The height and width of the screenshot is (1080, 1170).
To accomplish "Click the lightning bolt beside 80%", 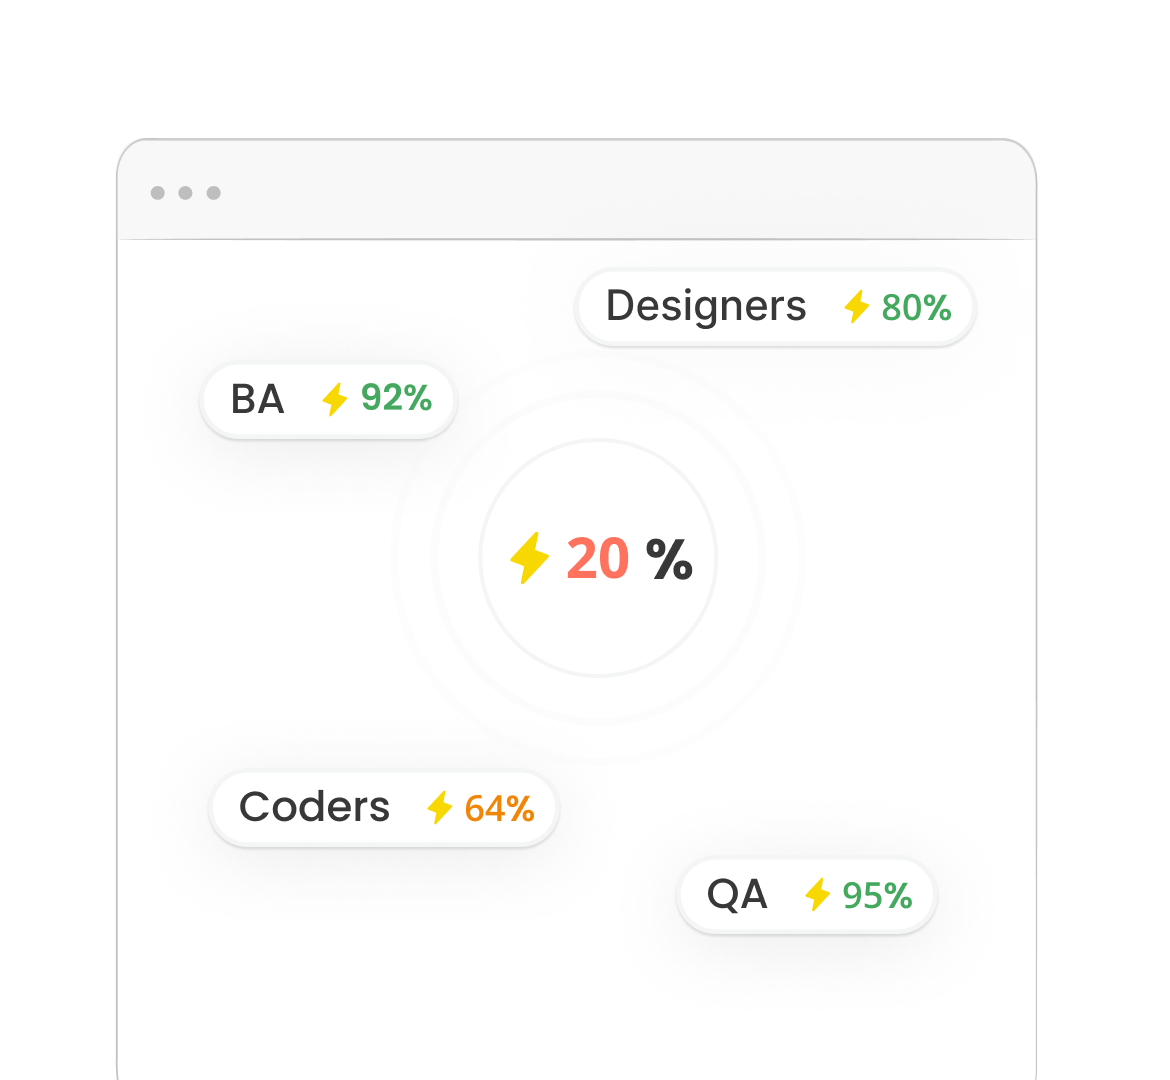I will click(x=857, y=307).
